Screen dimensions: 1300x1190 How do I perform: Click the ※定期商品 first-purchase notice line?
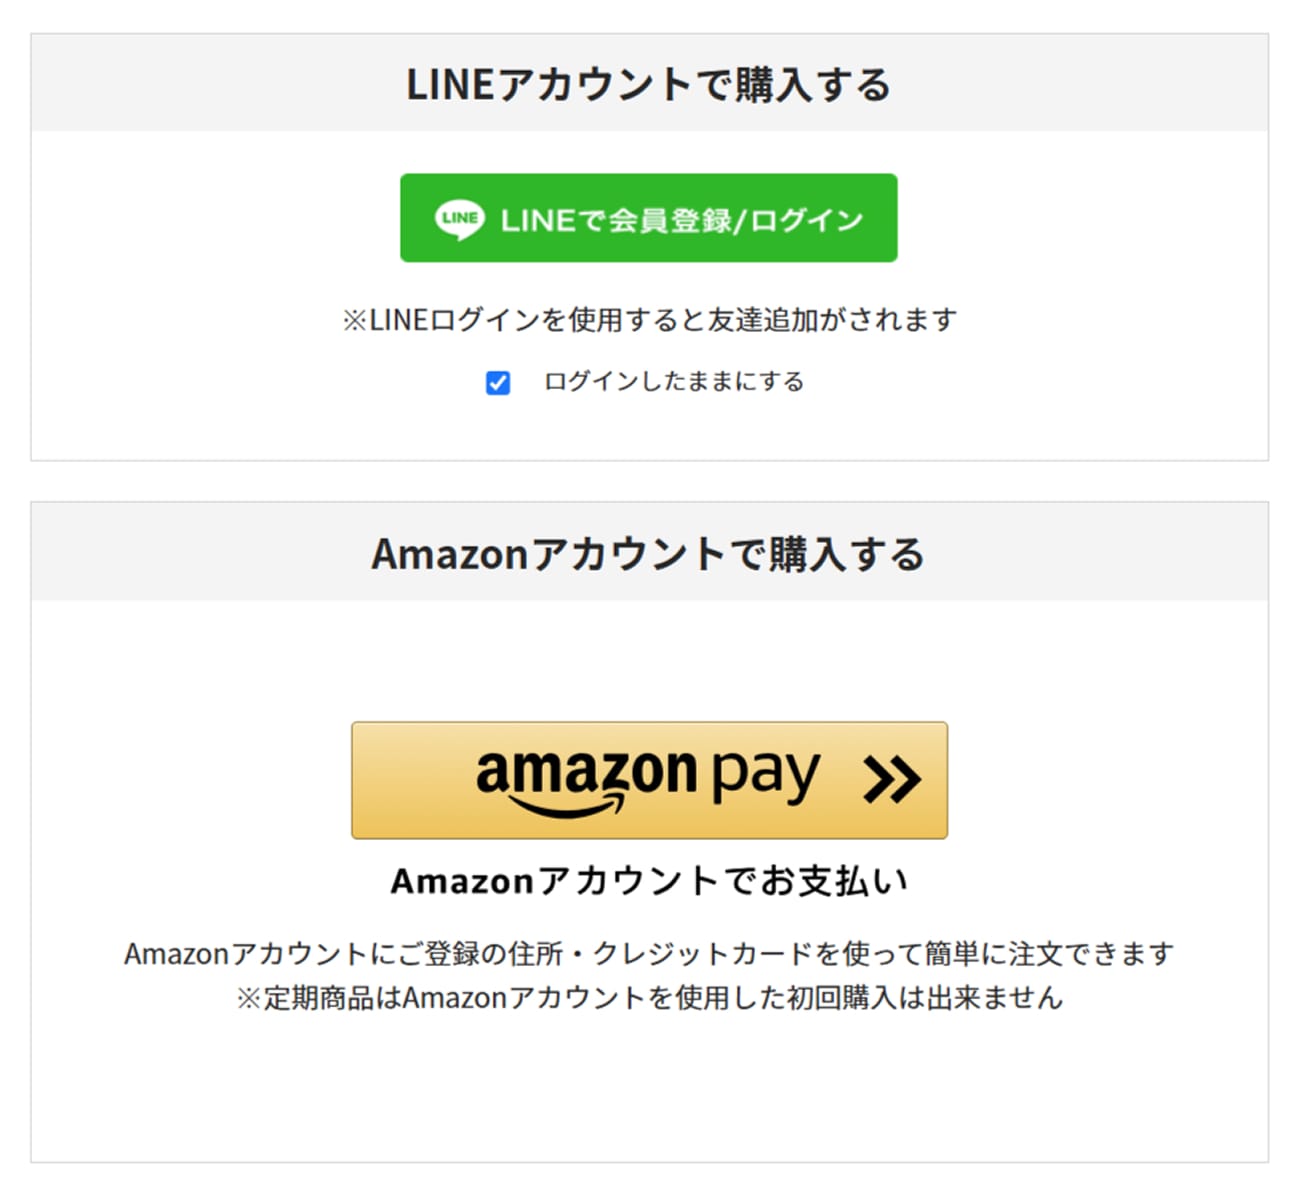649,998
